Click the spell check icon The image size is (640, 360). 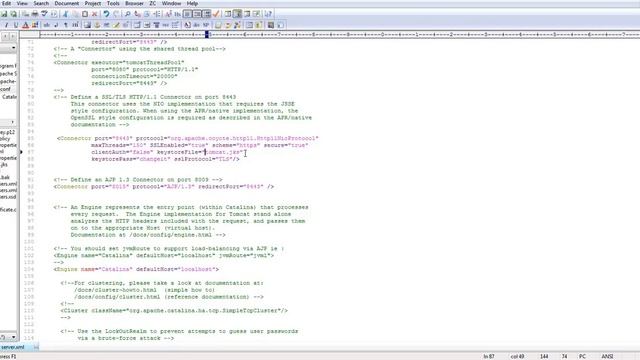pyautogui.click(x=44, y=14)
